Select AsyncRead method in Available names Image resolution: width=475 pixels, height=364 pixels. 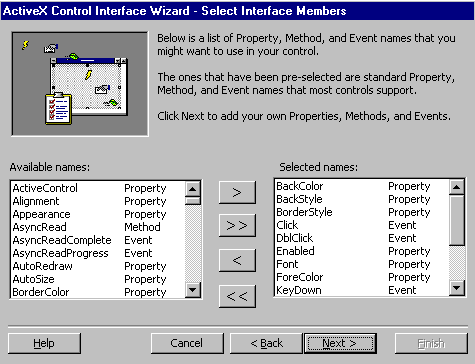(97, 227)
